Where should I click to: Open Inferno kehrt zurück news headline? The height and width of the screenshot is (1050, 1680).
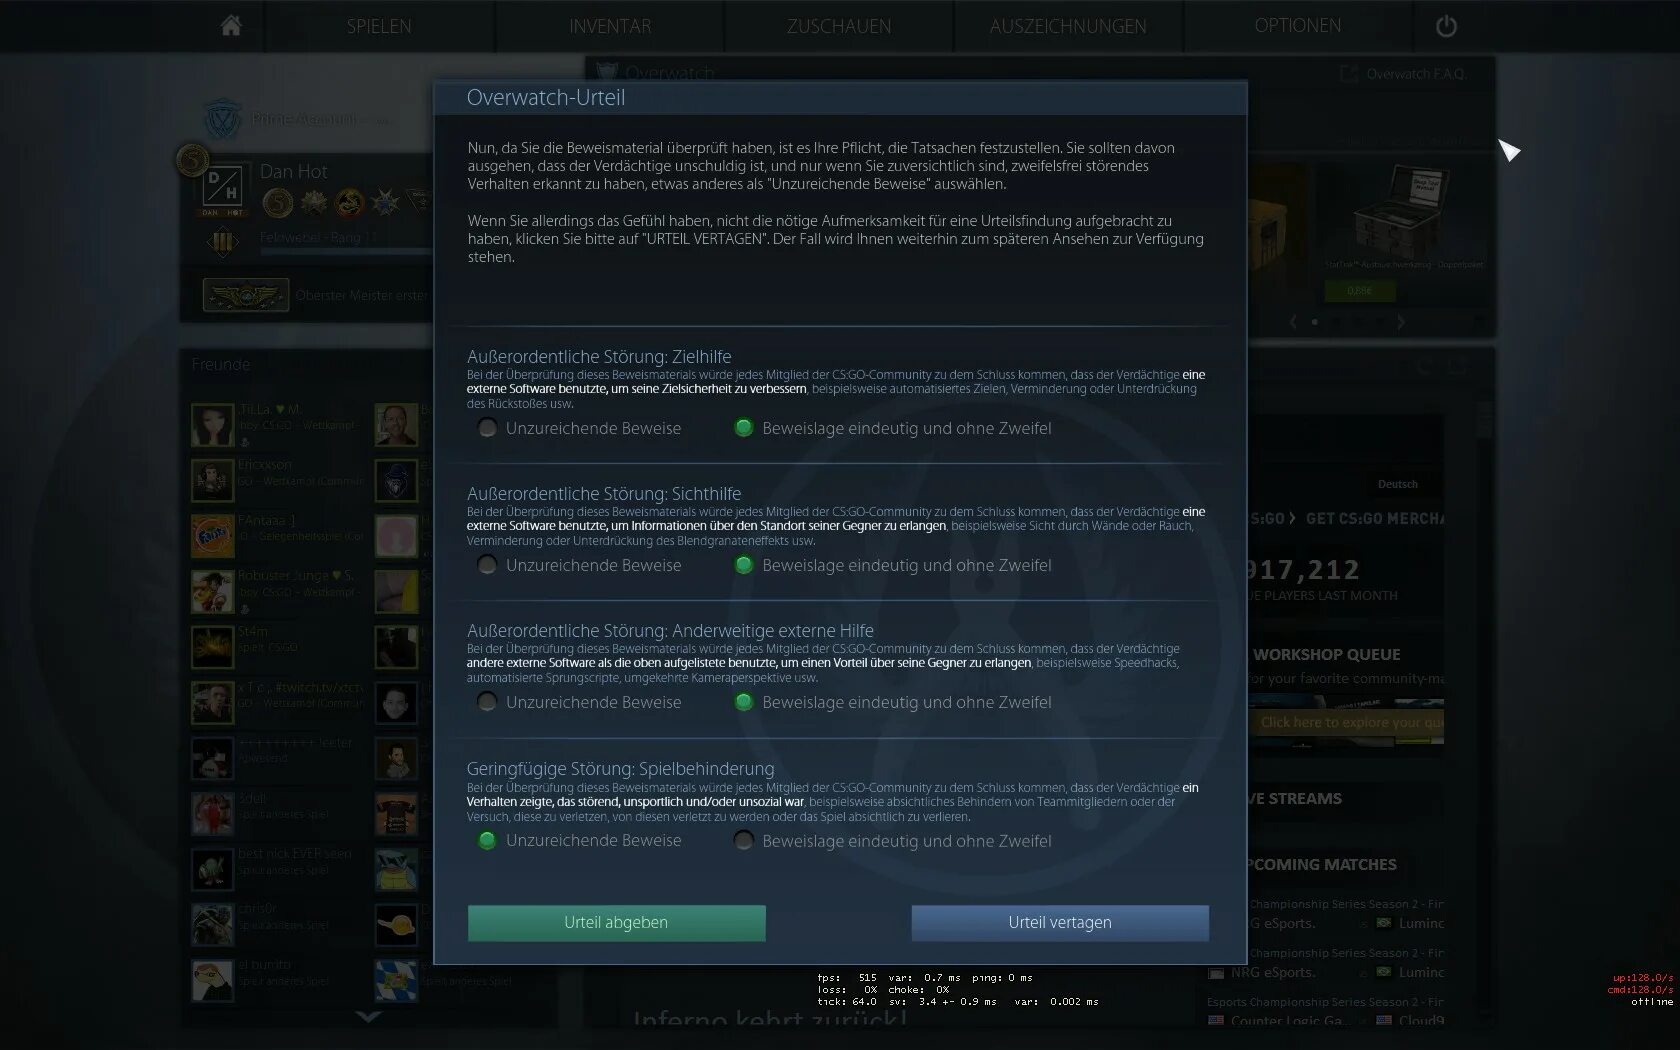770,1020
